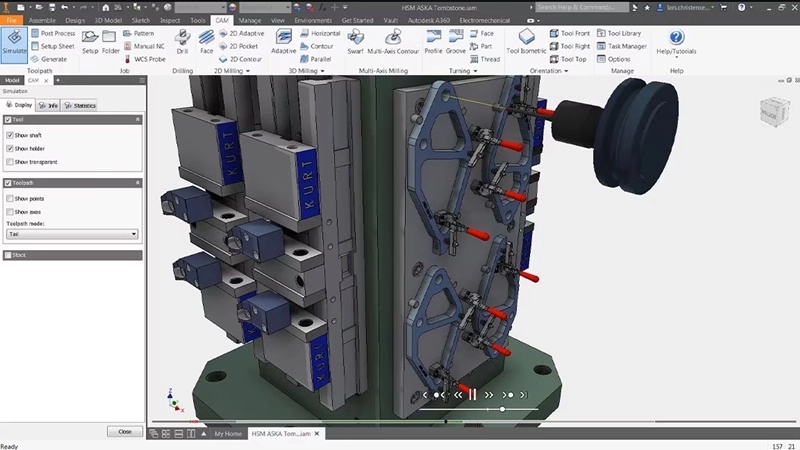Image resolution: width=800 pixels, height=450 pixels.
Task: Select 2D Pocket milling
Action: click(238, 46)
